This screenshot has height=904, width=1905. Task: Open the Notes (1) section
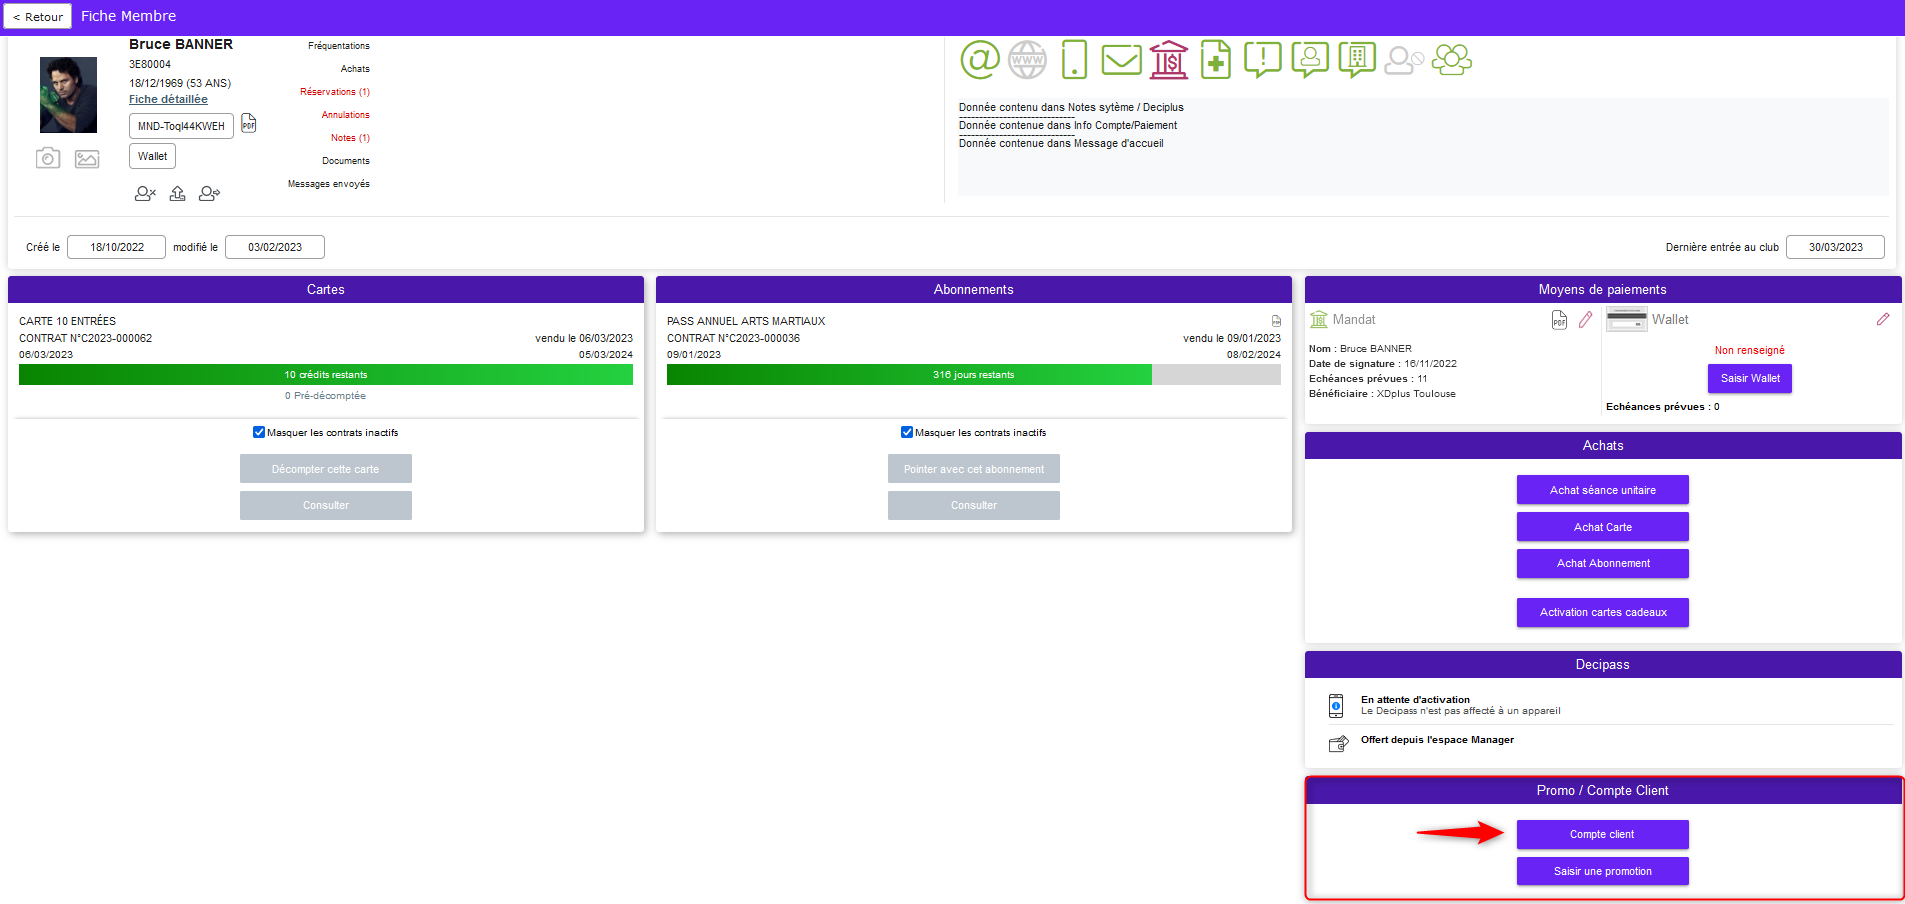pos(350,138)
